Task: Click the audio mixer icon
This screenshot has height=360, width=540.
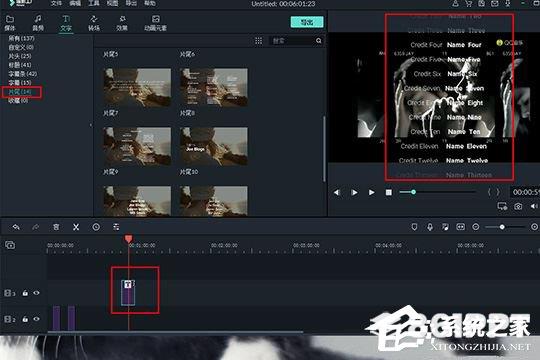Action: [445, 227]
